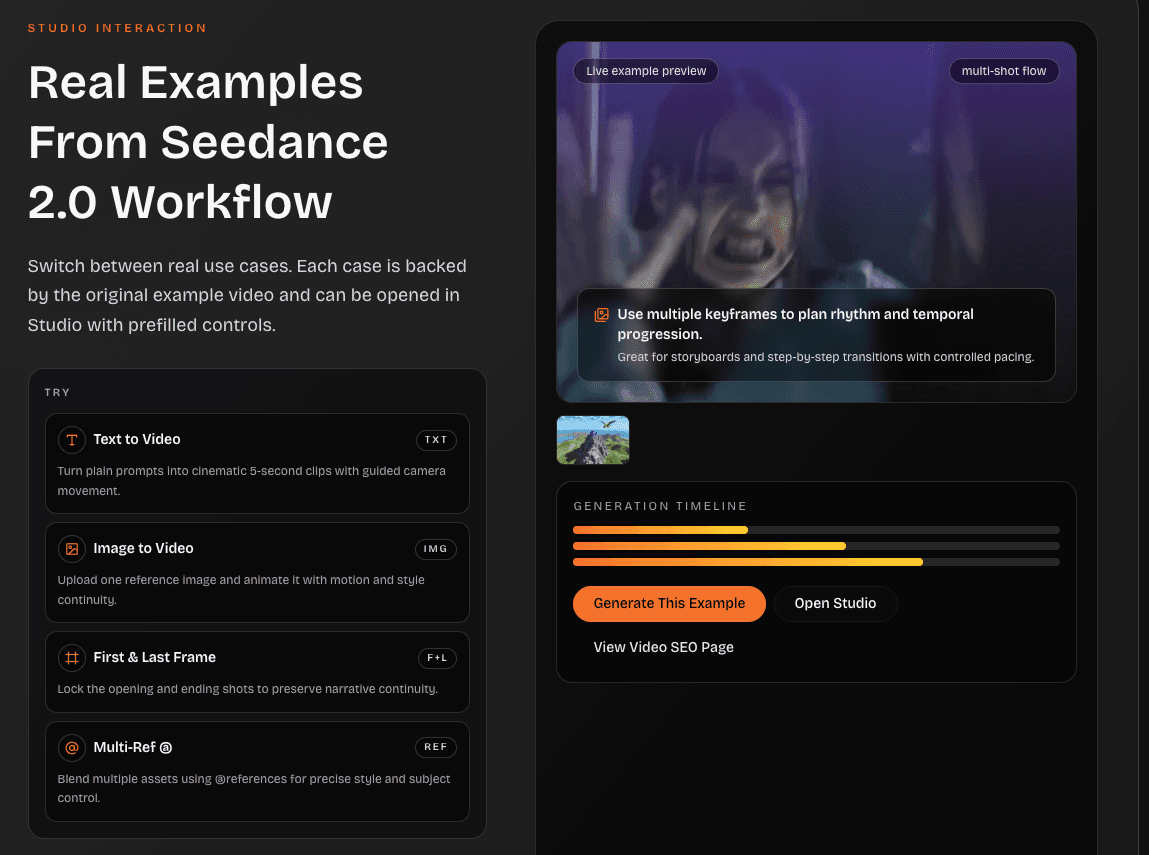Select the First & Last Frame icon
Viewport: 1149px width, 855px height.
[x=71, y=658]
